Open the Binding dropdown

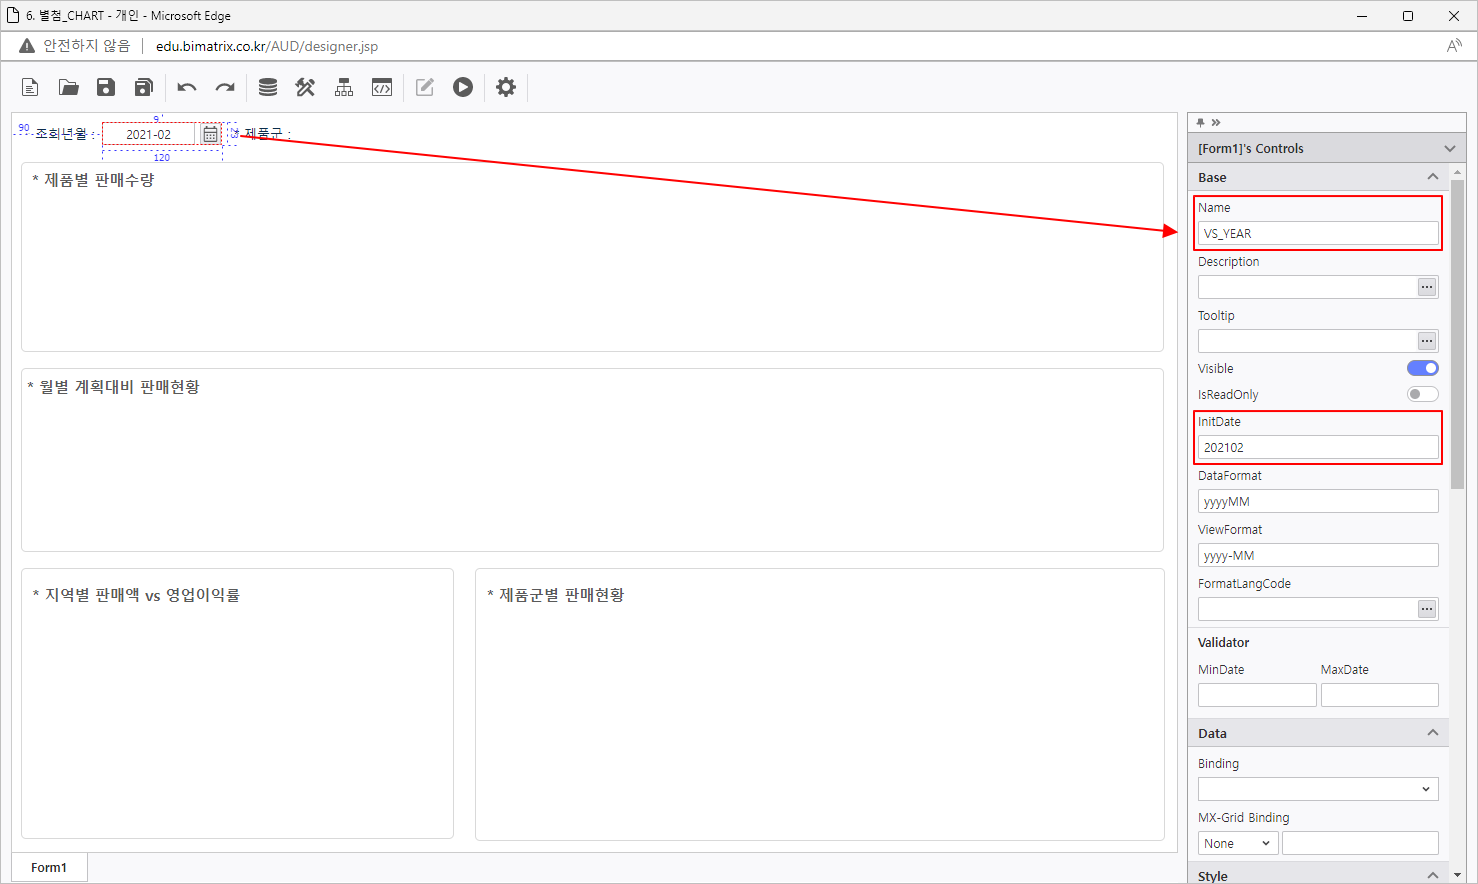(x=1318, y=789)
